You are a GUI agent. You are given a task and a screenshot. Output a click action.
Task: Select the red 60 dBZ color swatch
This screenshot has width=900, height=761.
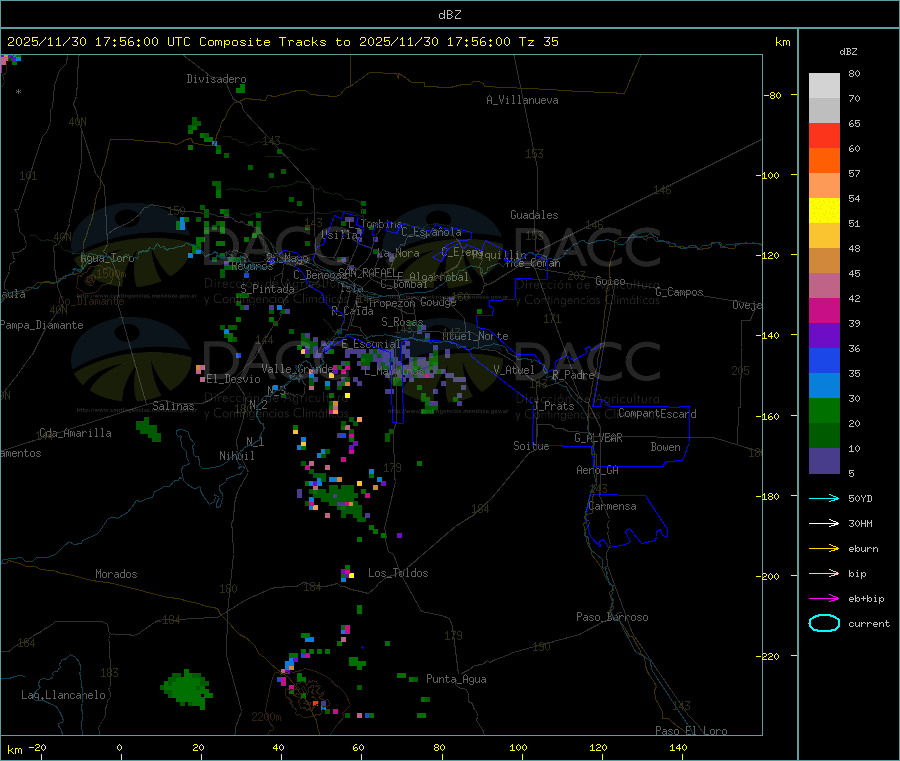pos(824,135)
